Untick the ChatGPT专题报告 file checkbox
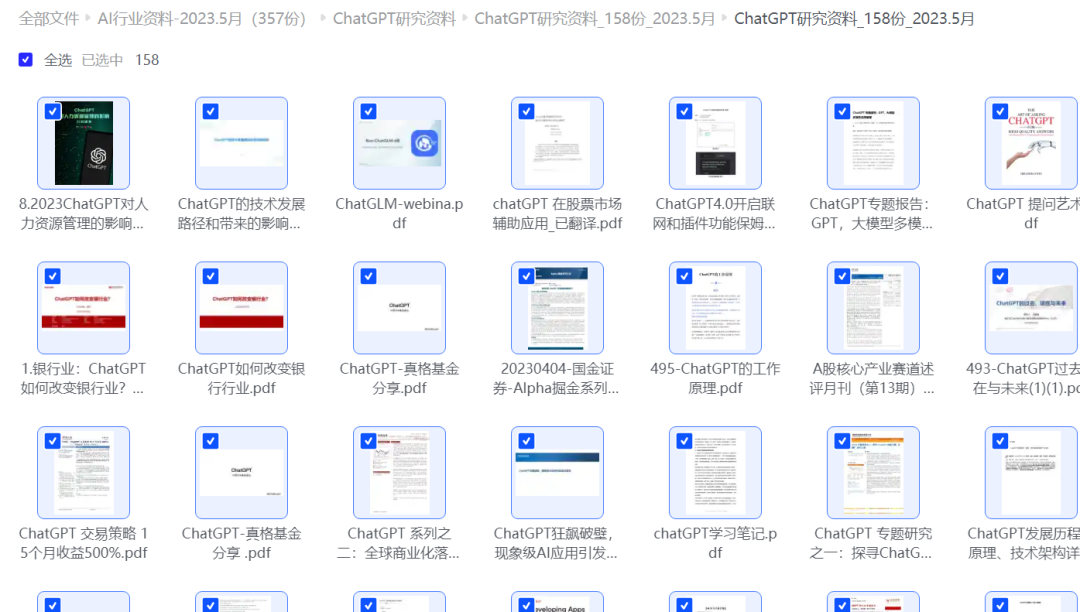Image resolution: width=1080 pixels, height=612 pixels. (842, 112)
